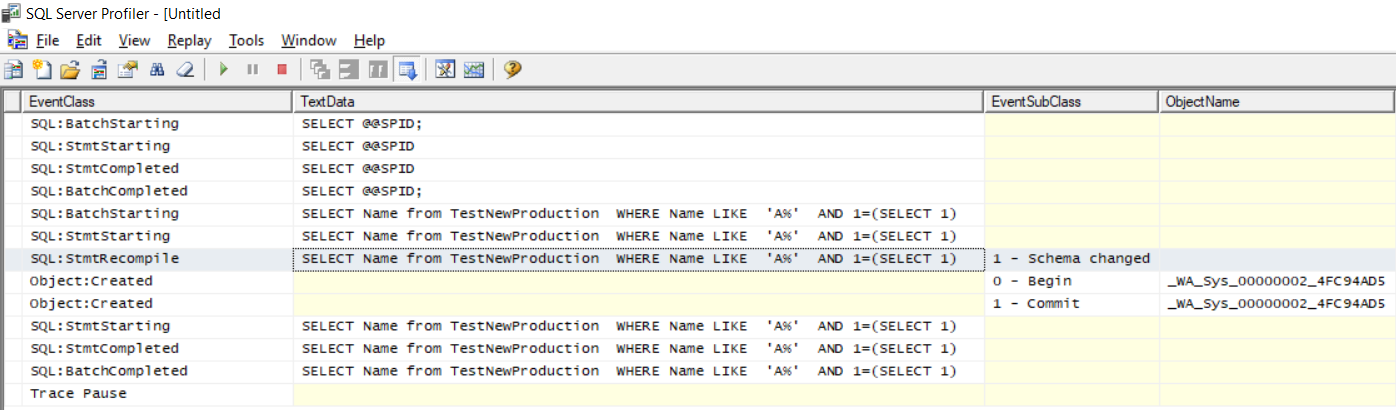The height and width of the screenshot is (410, 1396).
Task: Toggle the Auto Scroll Window button
Action: [407, 70]
